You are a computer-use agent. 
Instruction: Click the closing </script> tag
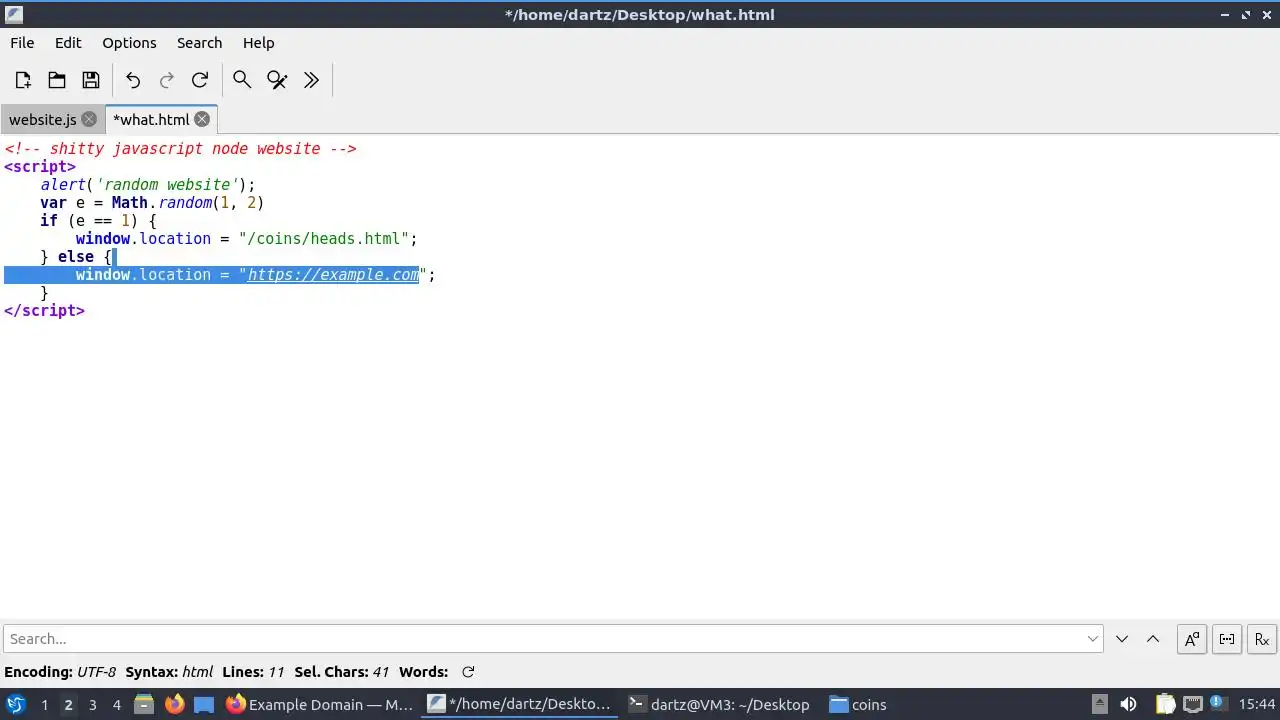(44, 311)
